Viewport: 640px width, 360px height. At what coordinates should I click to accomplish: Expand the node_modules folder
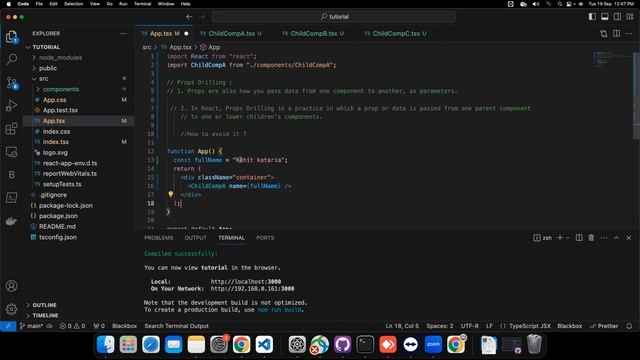coord(60,58)
